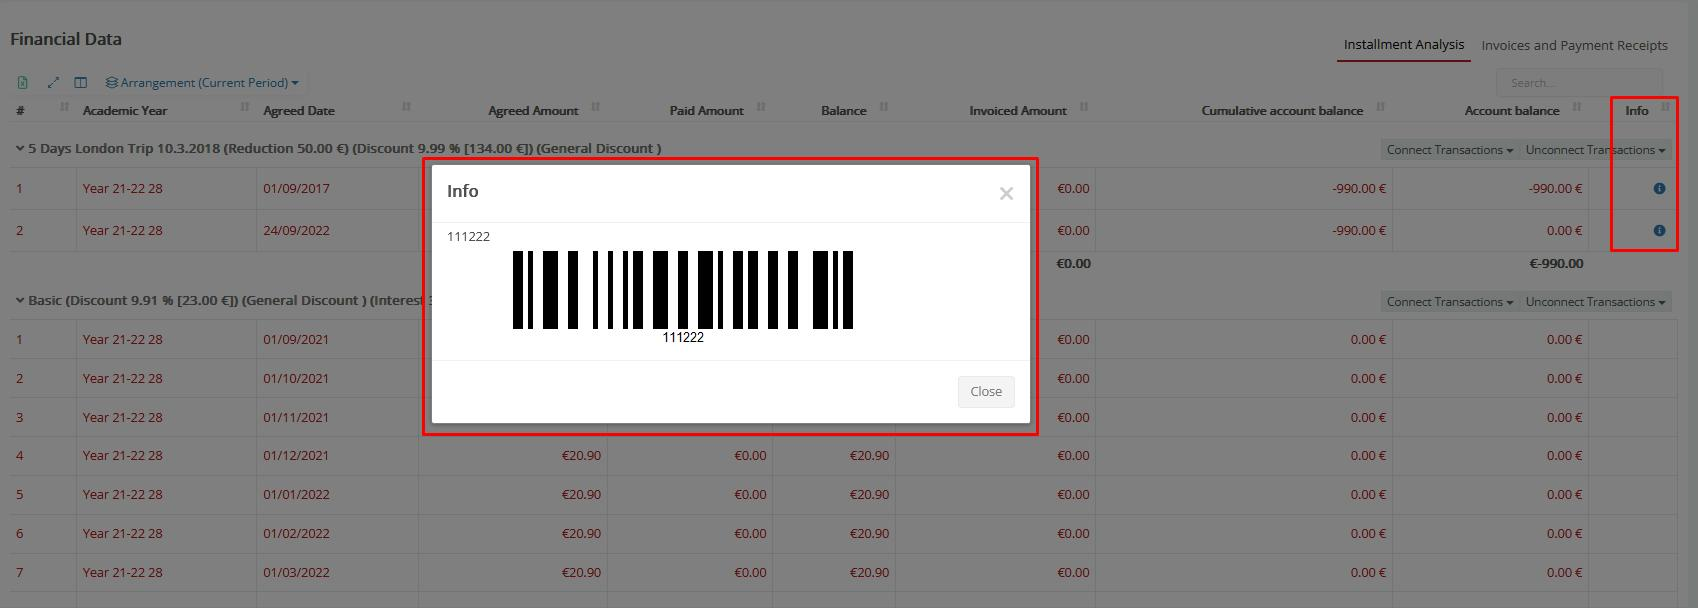
Task: Sort by Balance column icon
Action: 884,106
